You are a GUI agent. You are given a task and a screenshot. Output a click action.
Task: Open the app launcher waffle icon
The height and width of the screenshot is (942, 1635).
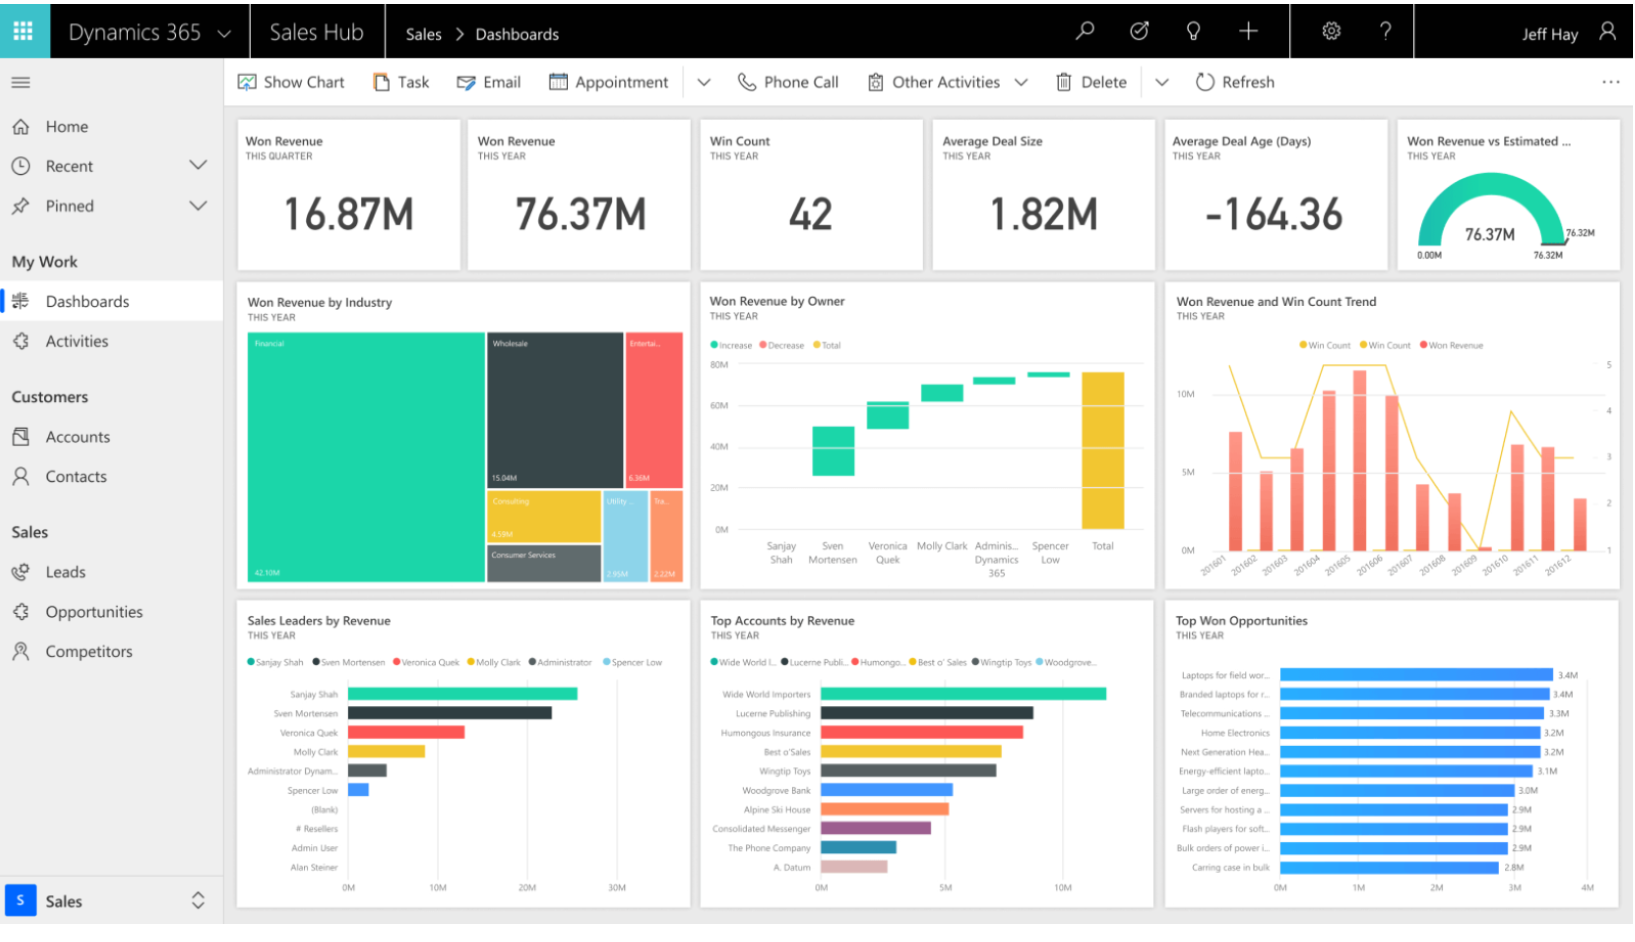point(23,31)
